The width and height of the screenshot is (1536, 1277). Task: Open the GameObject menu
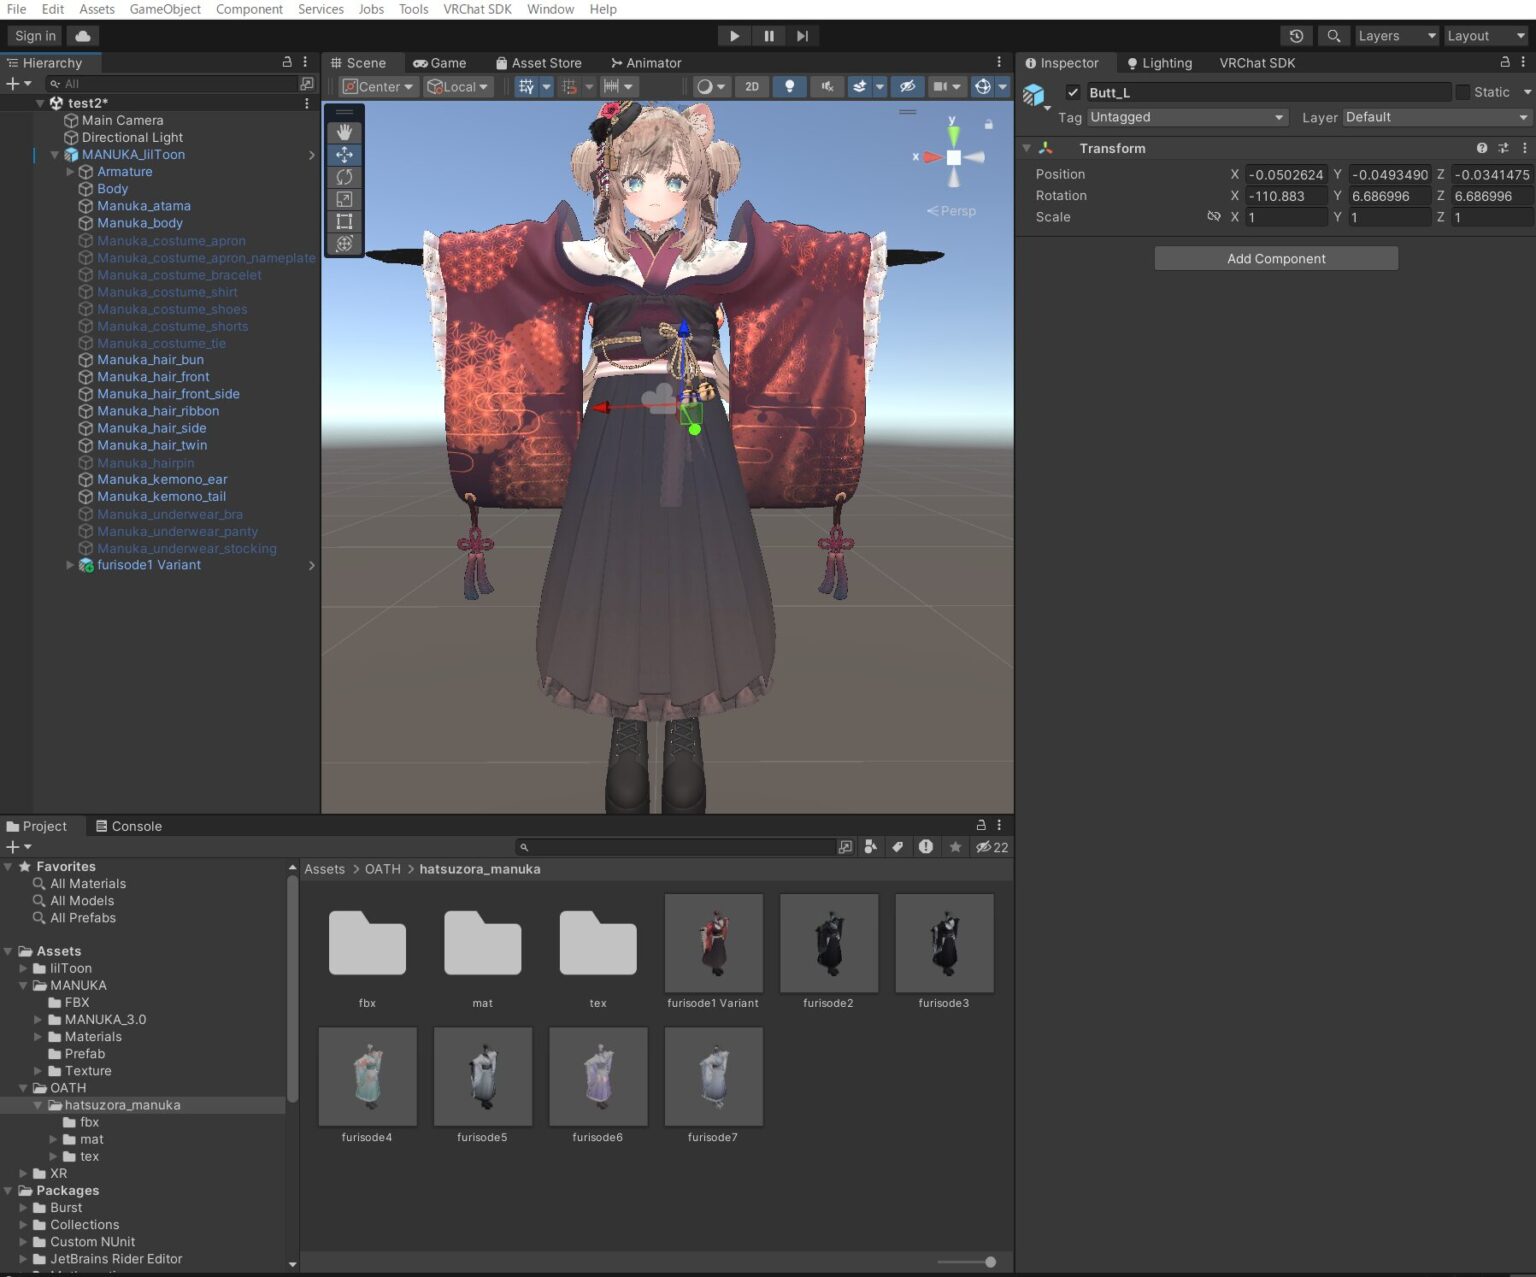pyautogui.click(x=165, y=9)
